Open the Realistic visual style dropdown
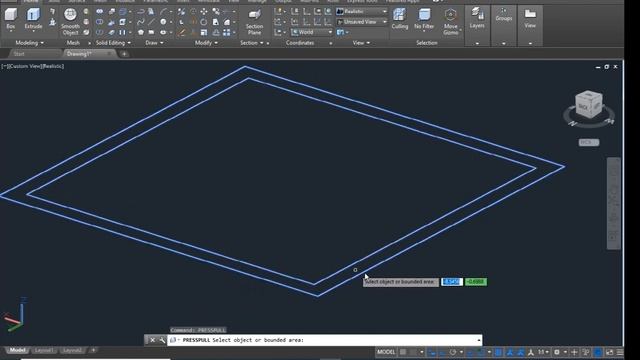The width and height of the screenshot is (640, 360). pyautogui.click(x=362, y=11)
